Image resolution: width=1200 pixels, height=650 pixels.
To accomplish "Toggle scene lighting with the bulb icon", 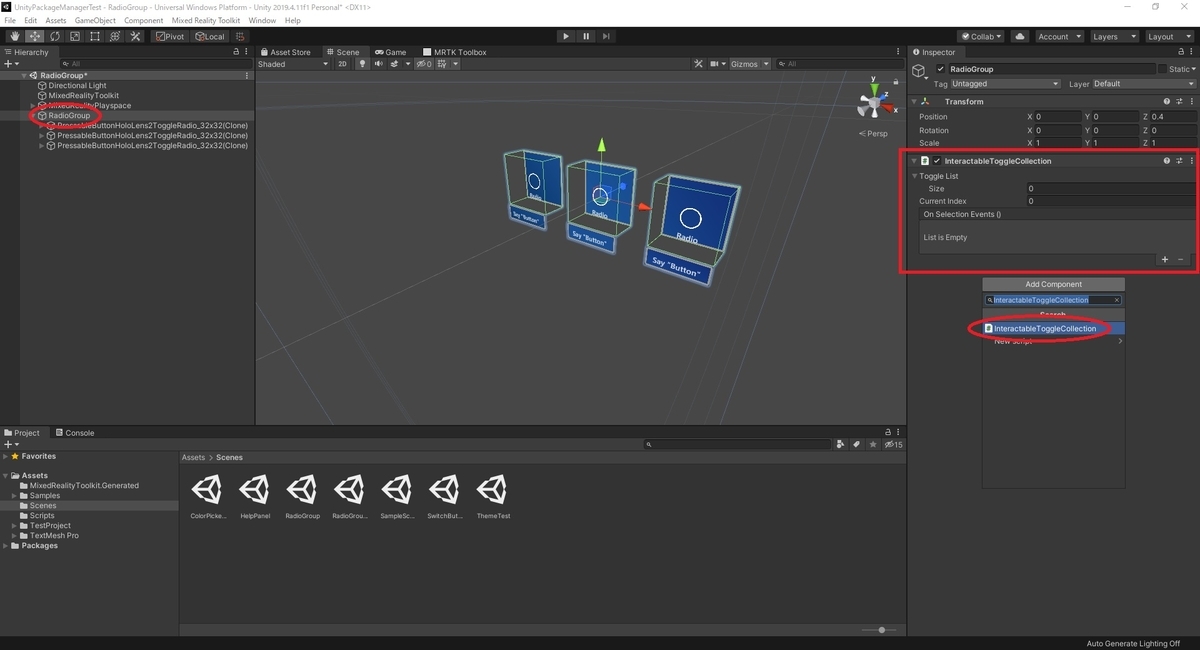I will 363,64.
